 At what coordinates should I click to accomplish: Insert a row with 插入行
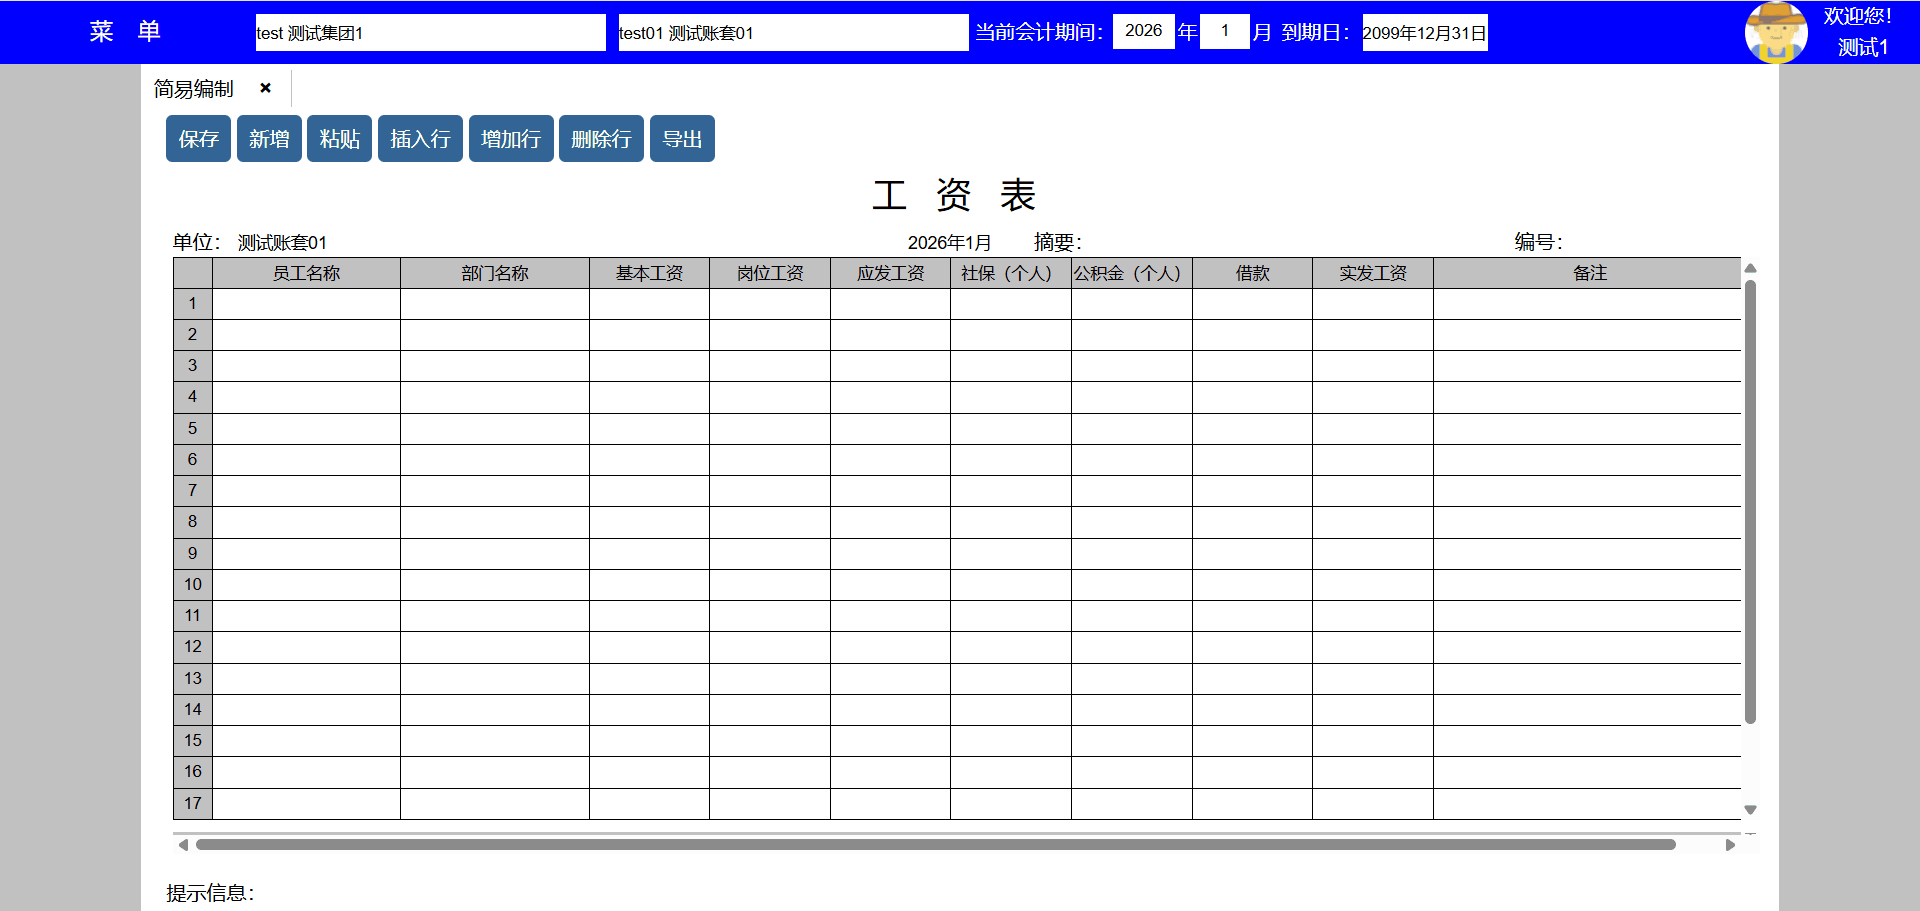point(420,139)
